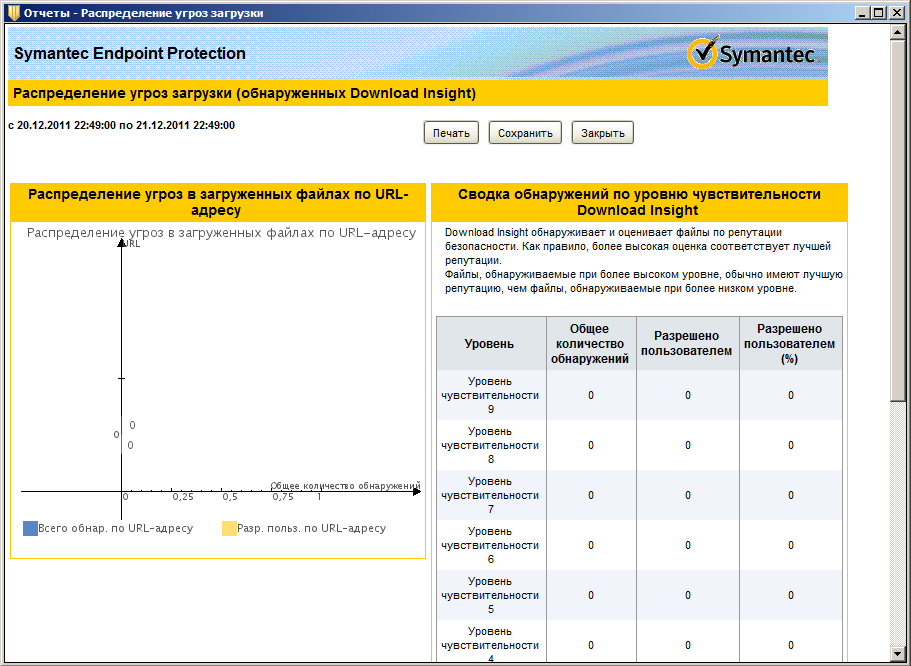Click the report date range text
The height and width of the screenshot is (666, 911).
click(121, 126)
